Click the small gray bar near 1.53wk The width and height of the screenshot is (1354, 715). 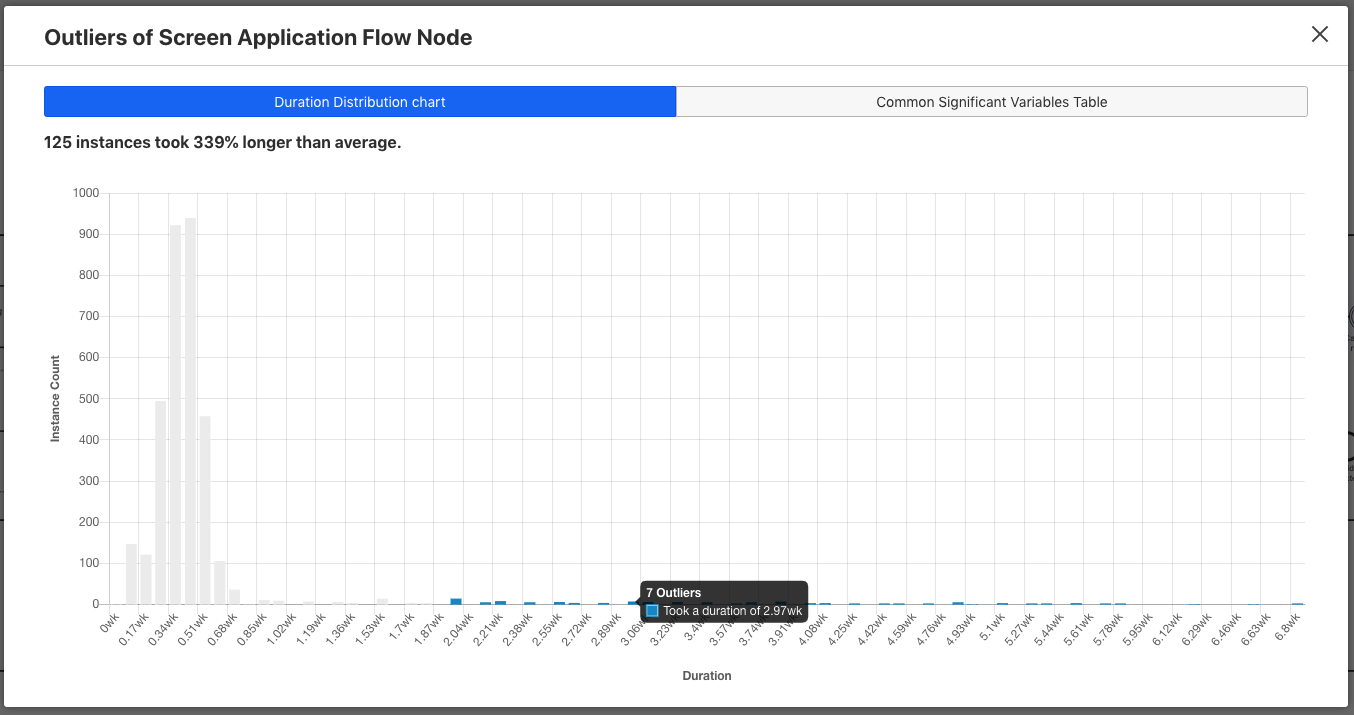pos(382,601)
